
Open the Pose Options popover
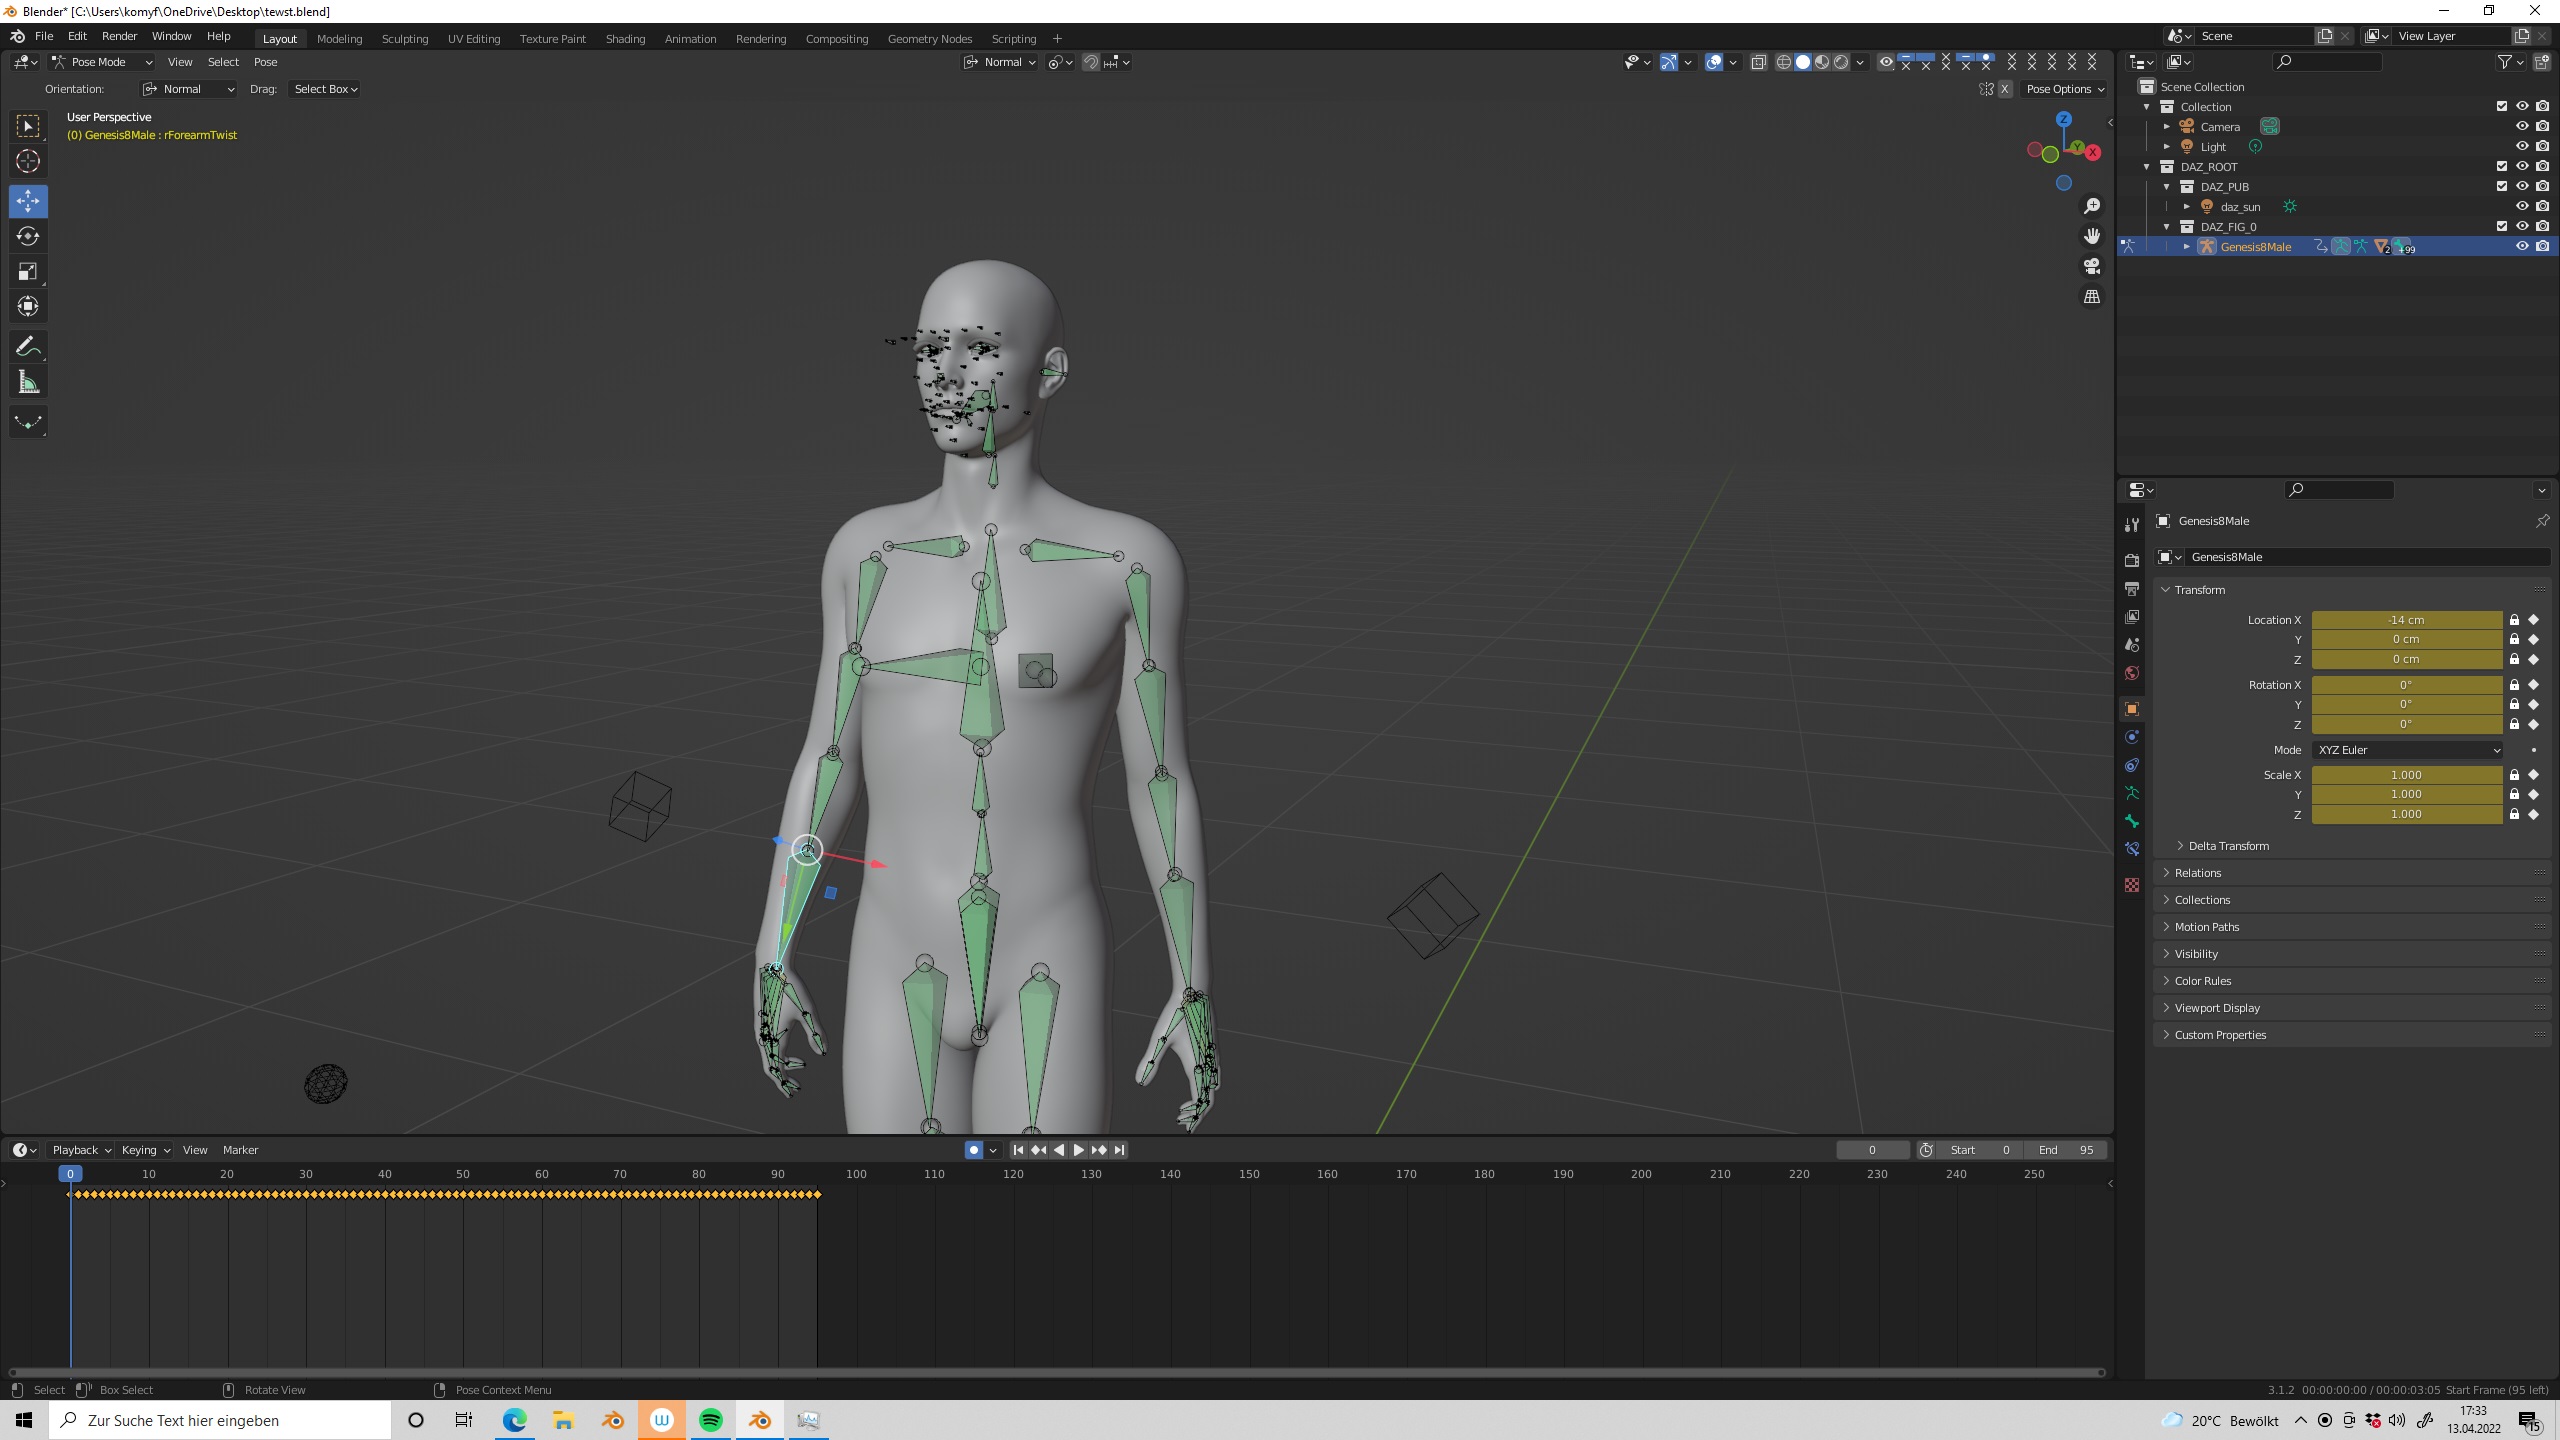pos(2064,89)
